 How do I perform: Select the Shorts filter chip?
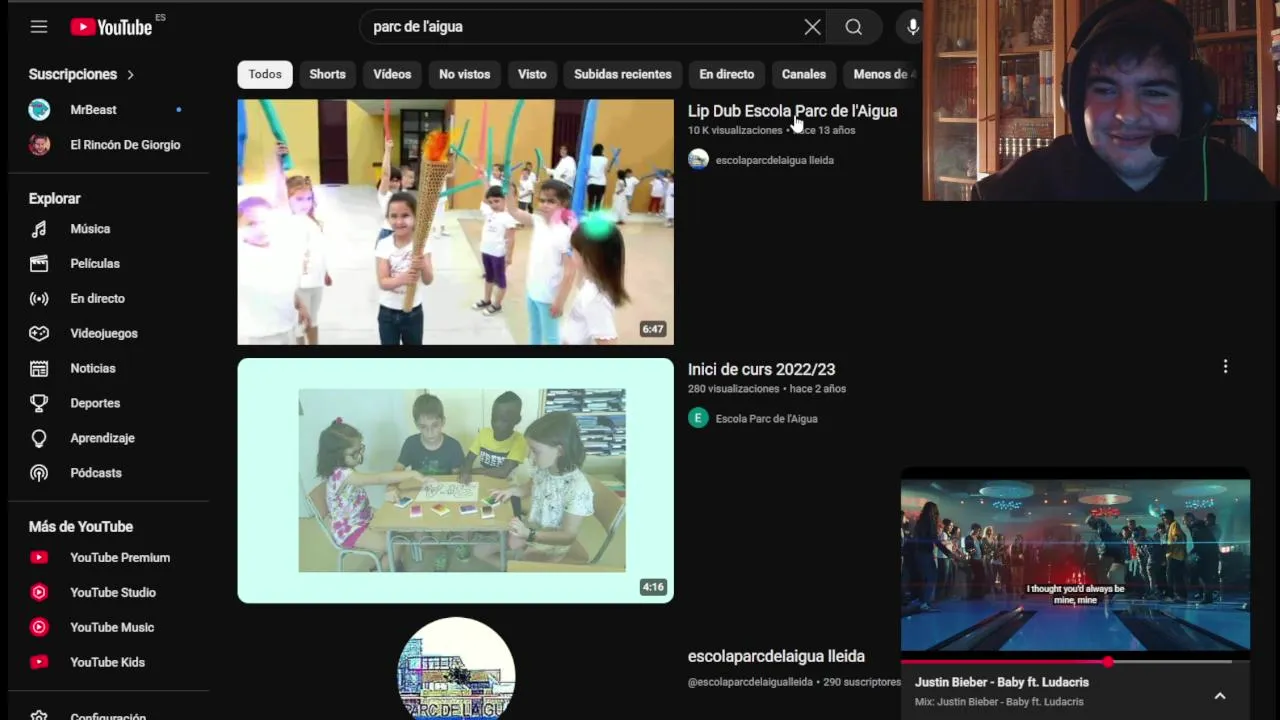[x=327, y=74]
